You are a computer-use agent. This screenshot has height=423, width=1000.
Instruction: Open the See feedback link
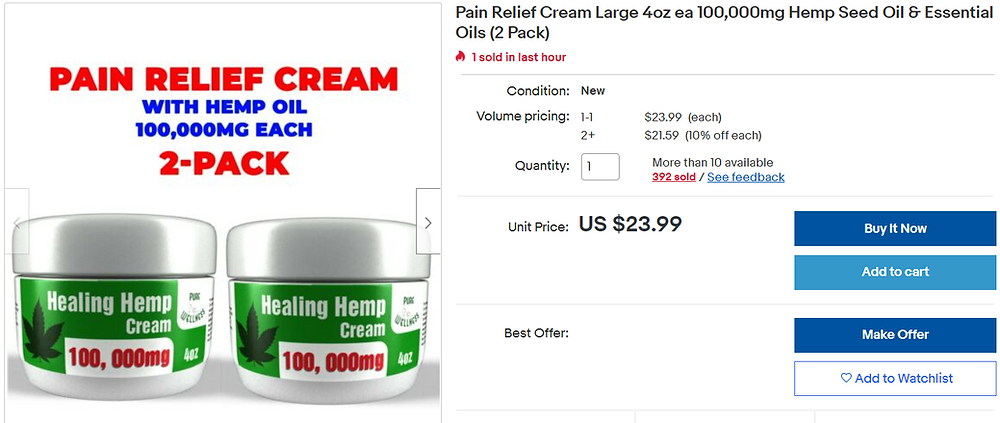pos(746,177)
